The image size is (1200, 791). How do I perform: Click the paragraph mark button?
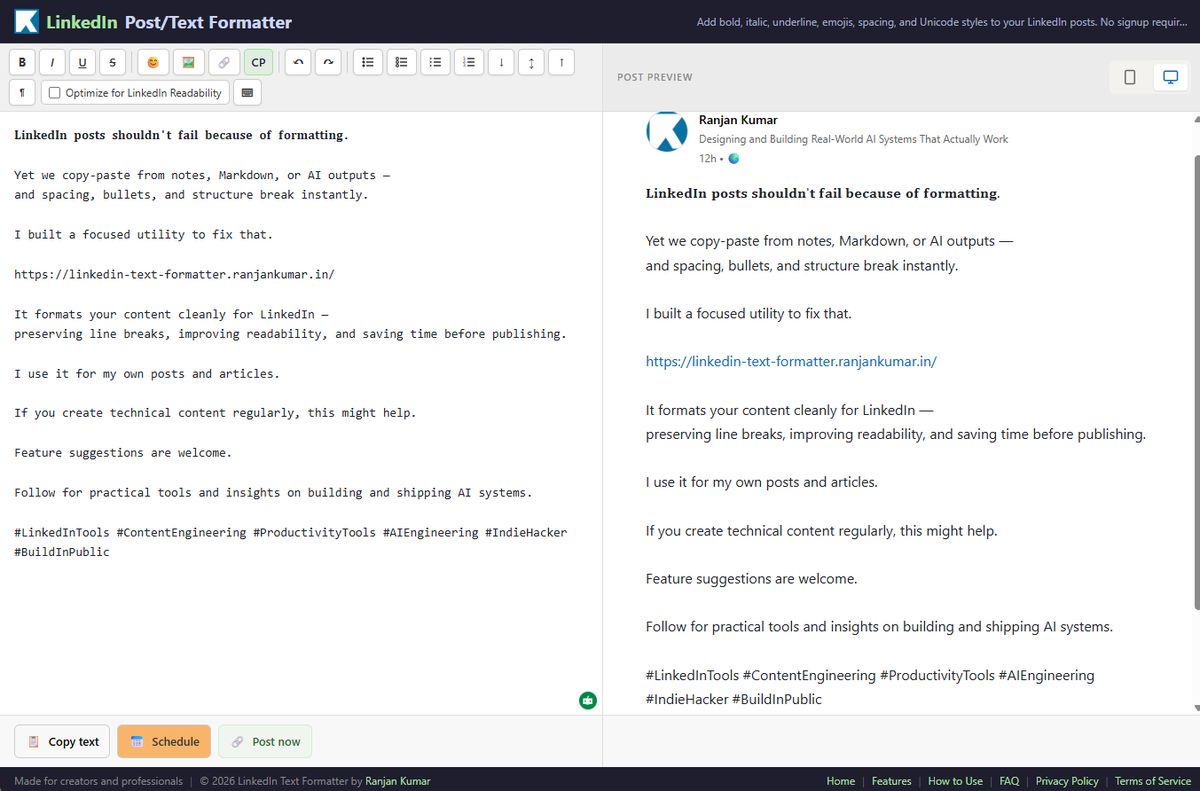pos(22,93)
